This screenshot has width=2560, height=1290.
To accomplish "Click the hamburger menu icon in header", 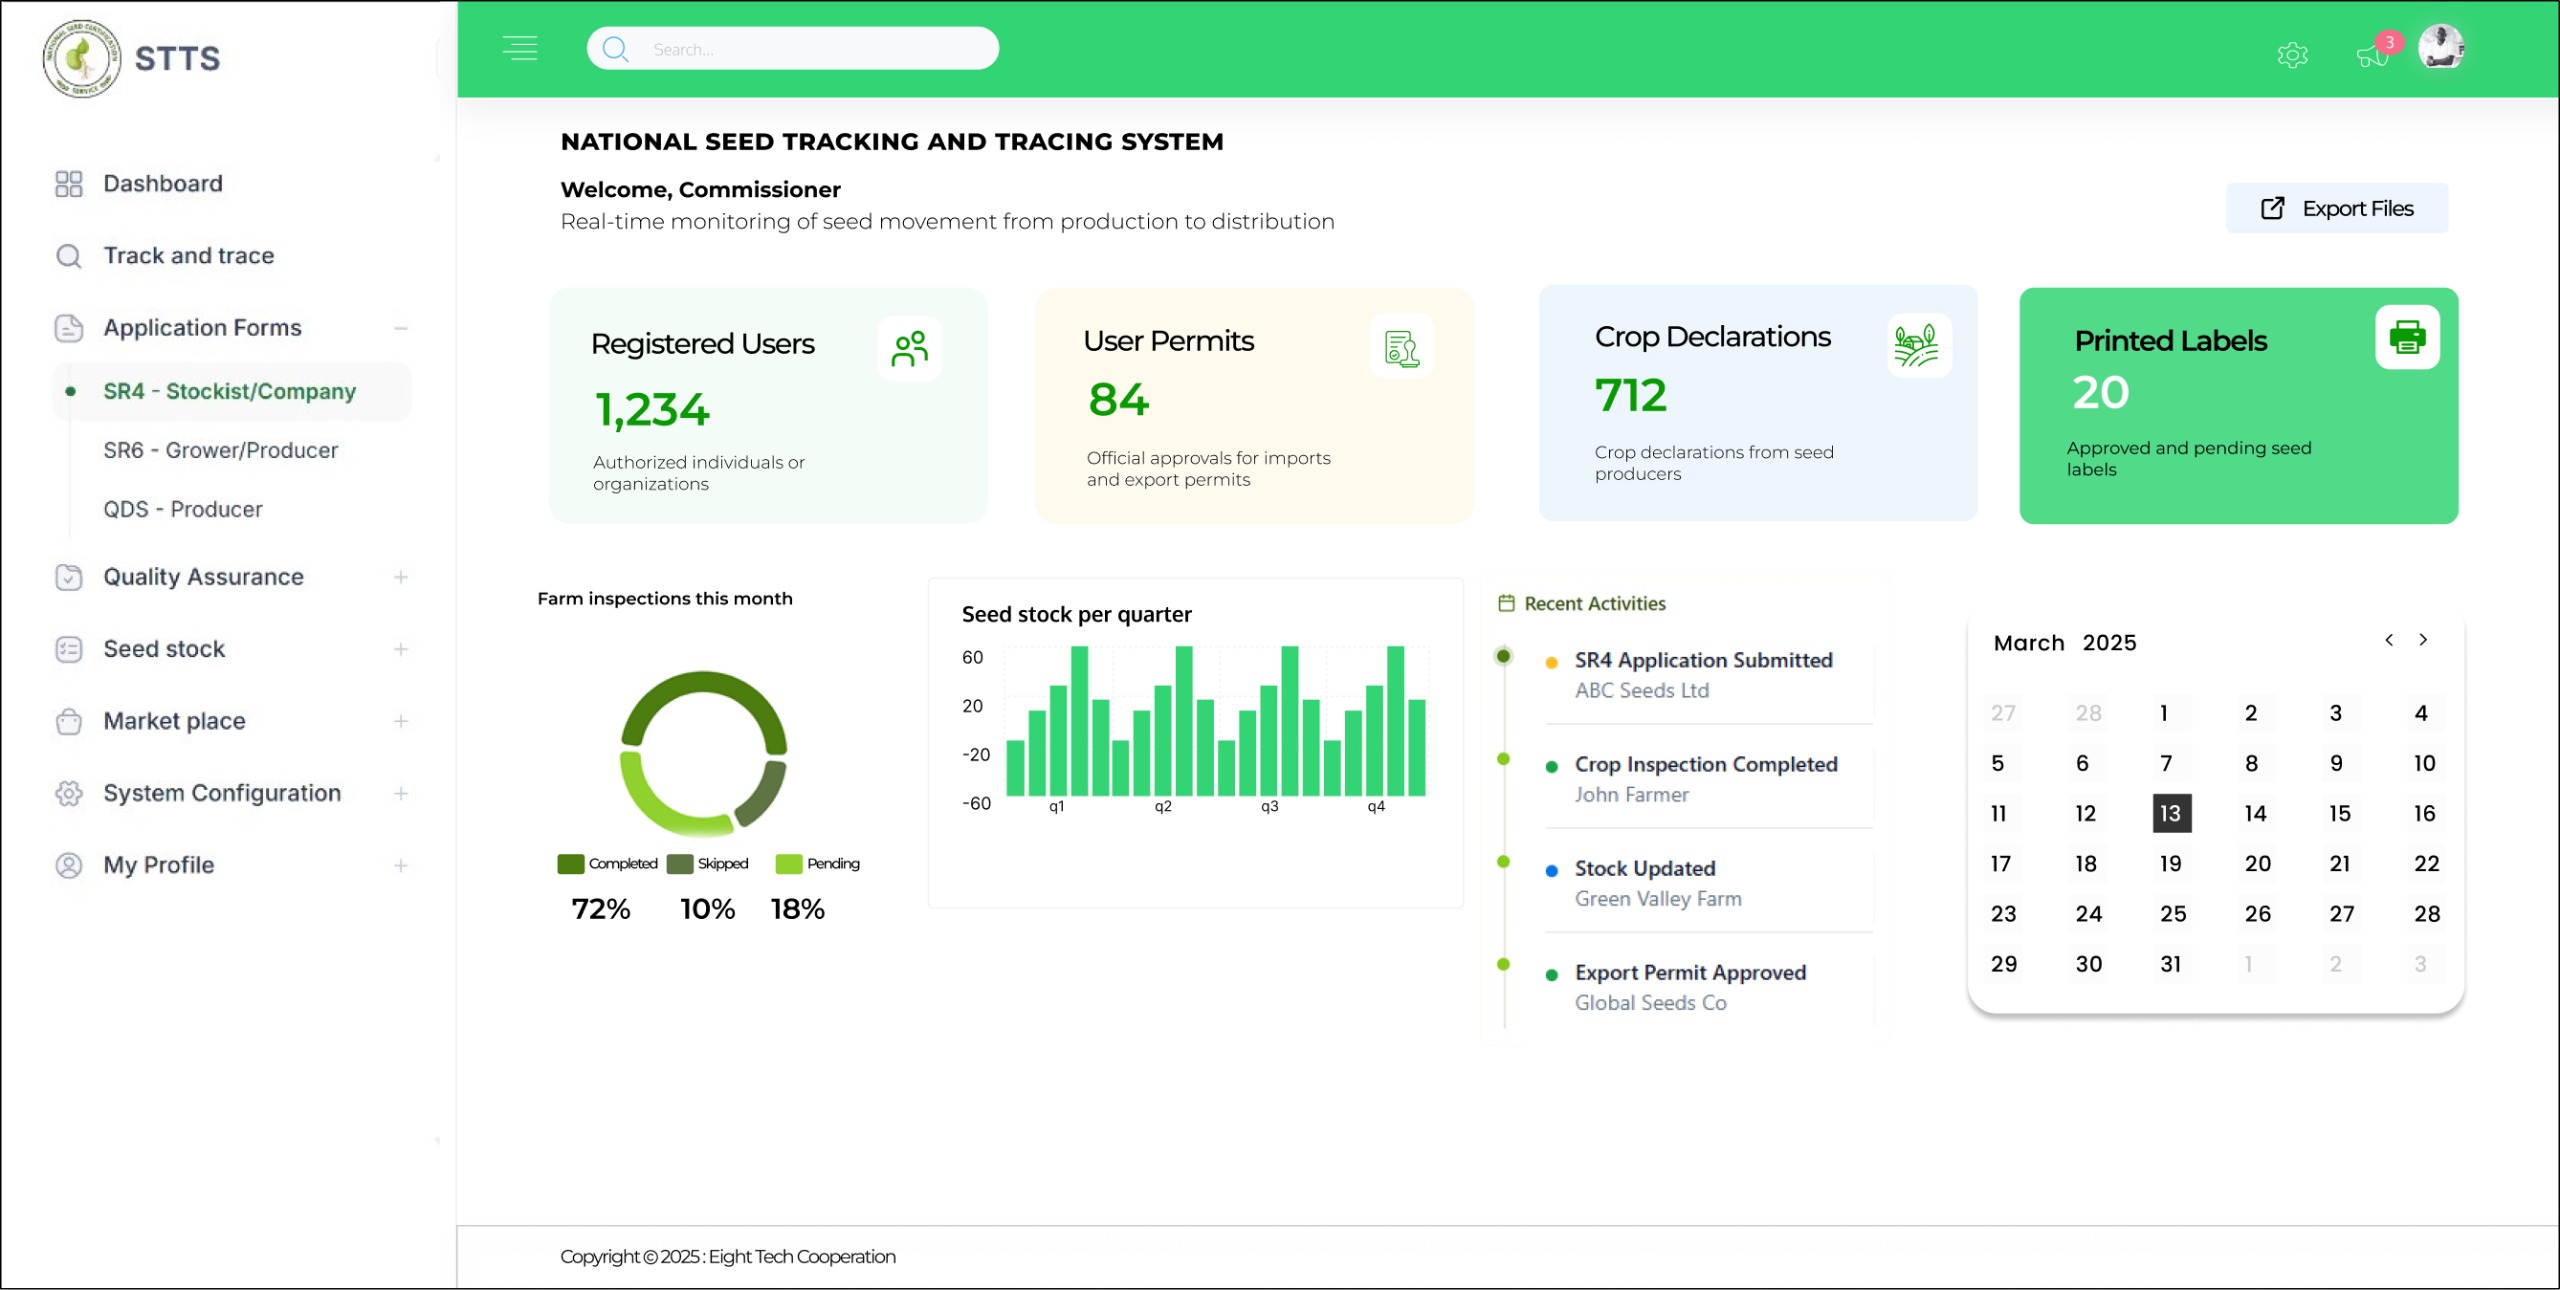I will 520,48.
